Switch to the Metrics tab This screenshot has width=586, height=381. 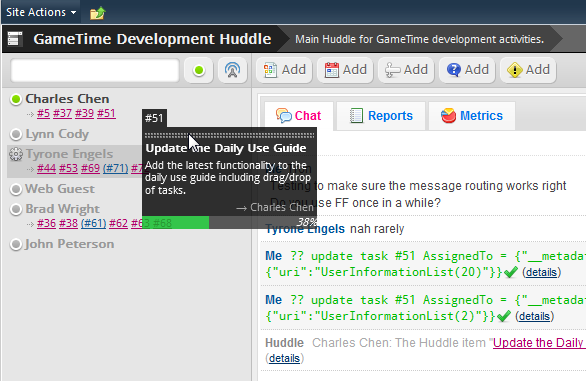click(x=472, y=116)
